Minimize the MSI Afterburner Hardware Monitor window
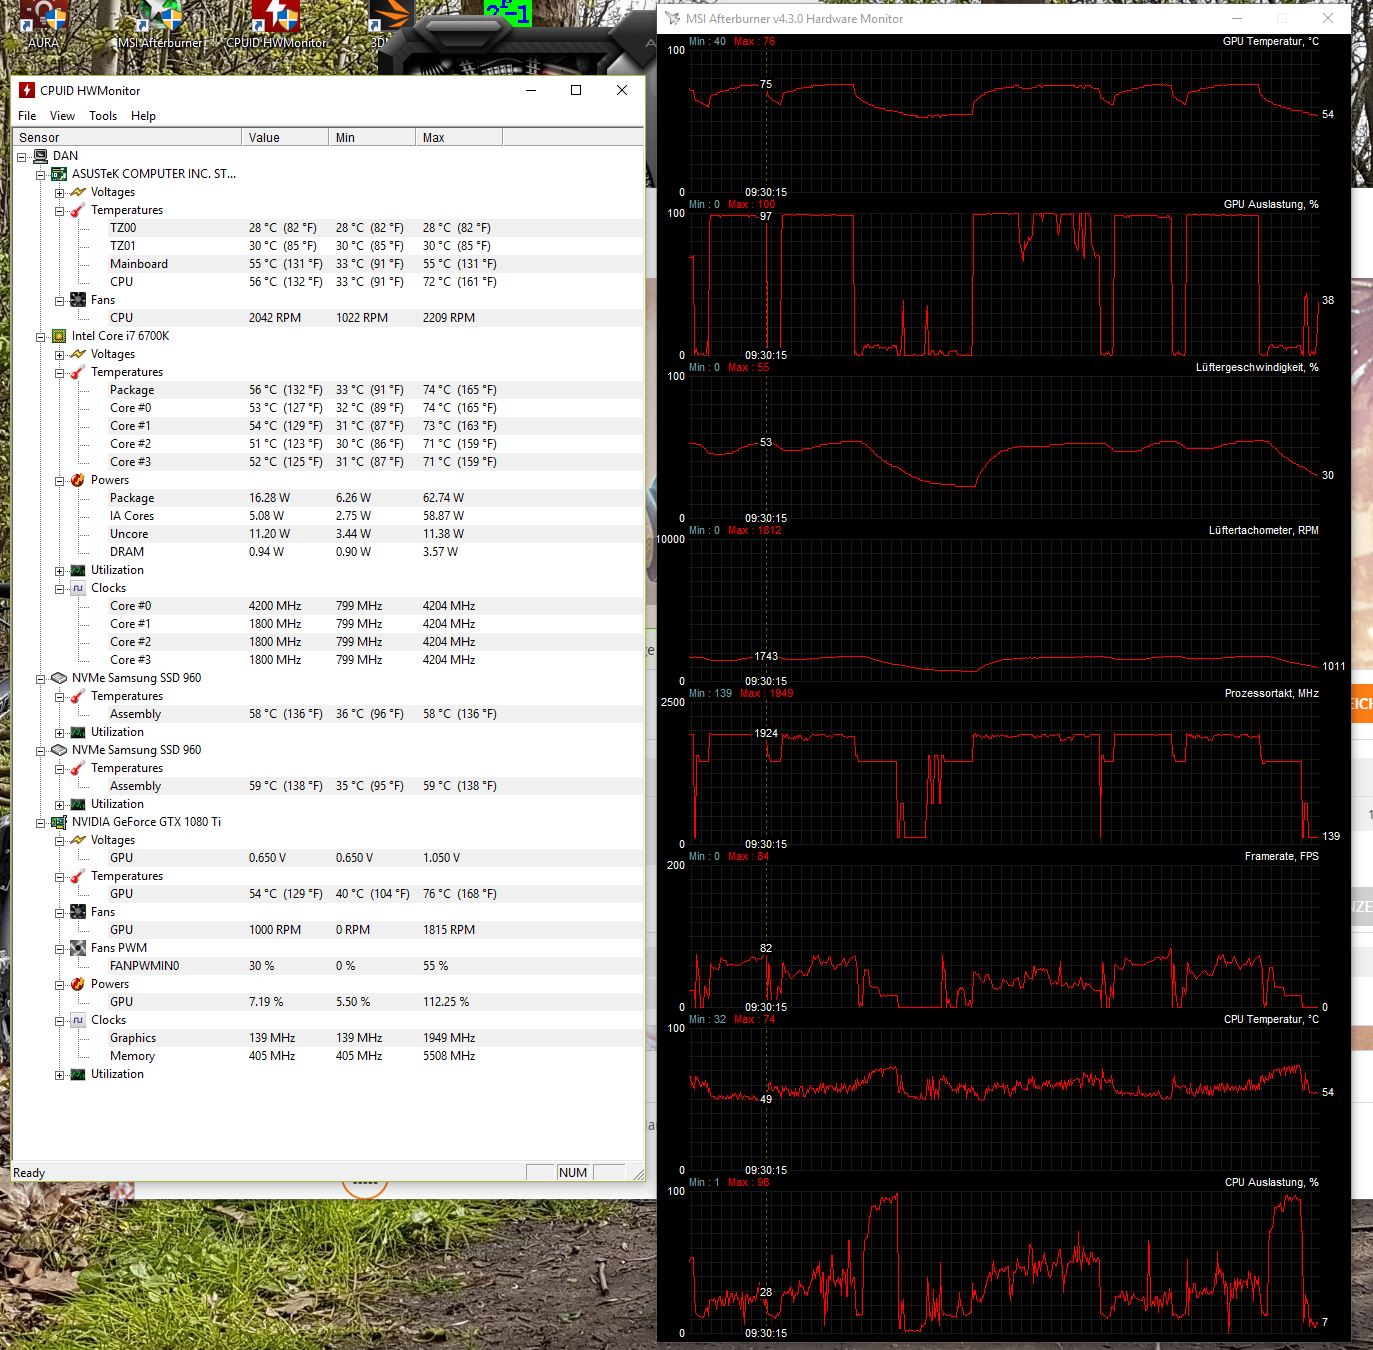Viewport: 1373px width, 1350px height. pos(1237,19)
